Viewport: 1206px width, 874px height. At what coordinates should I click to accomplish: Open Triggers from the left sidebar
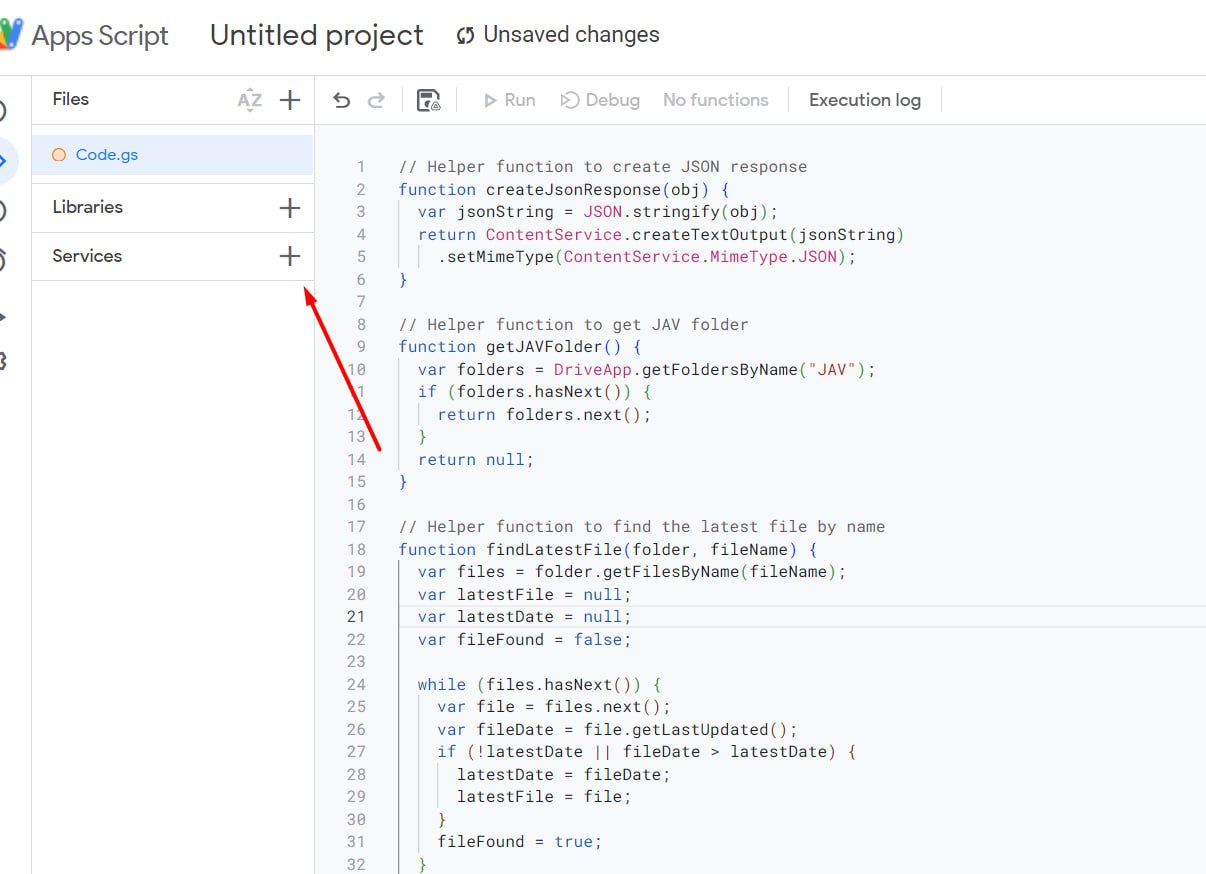[4, 260]
